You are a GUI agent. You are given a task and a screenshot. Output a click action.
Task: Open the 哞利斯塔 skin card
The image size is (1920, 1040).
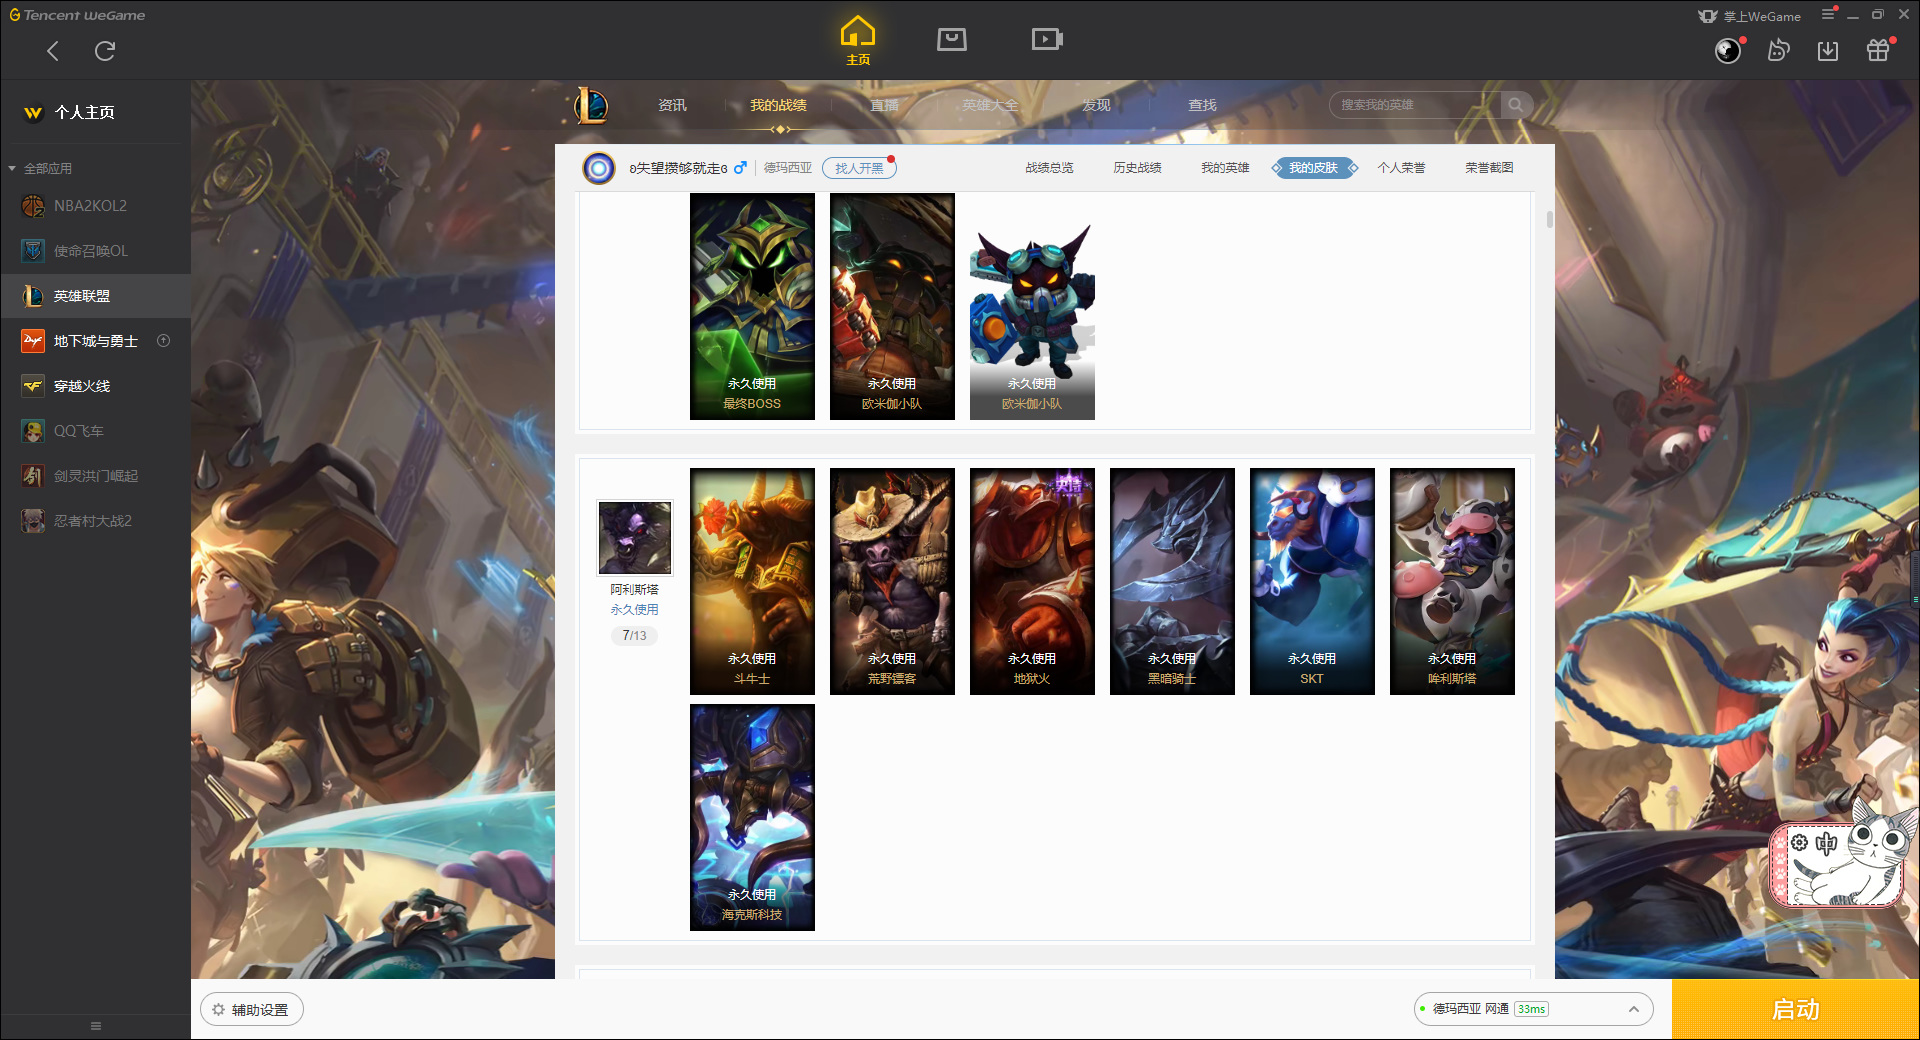1452,581
